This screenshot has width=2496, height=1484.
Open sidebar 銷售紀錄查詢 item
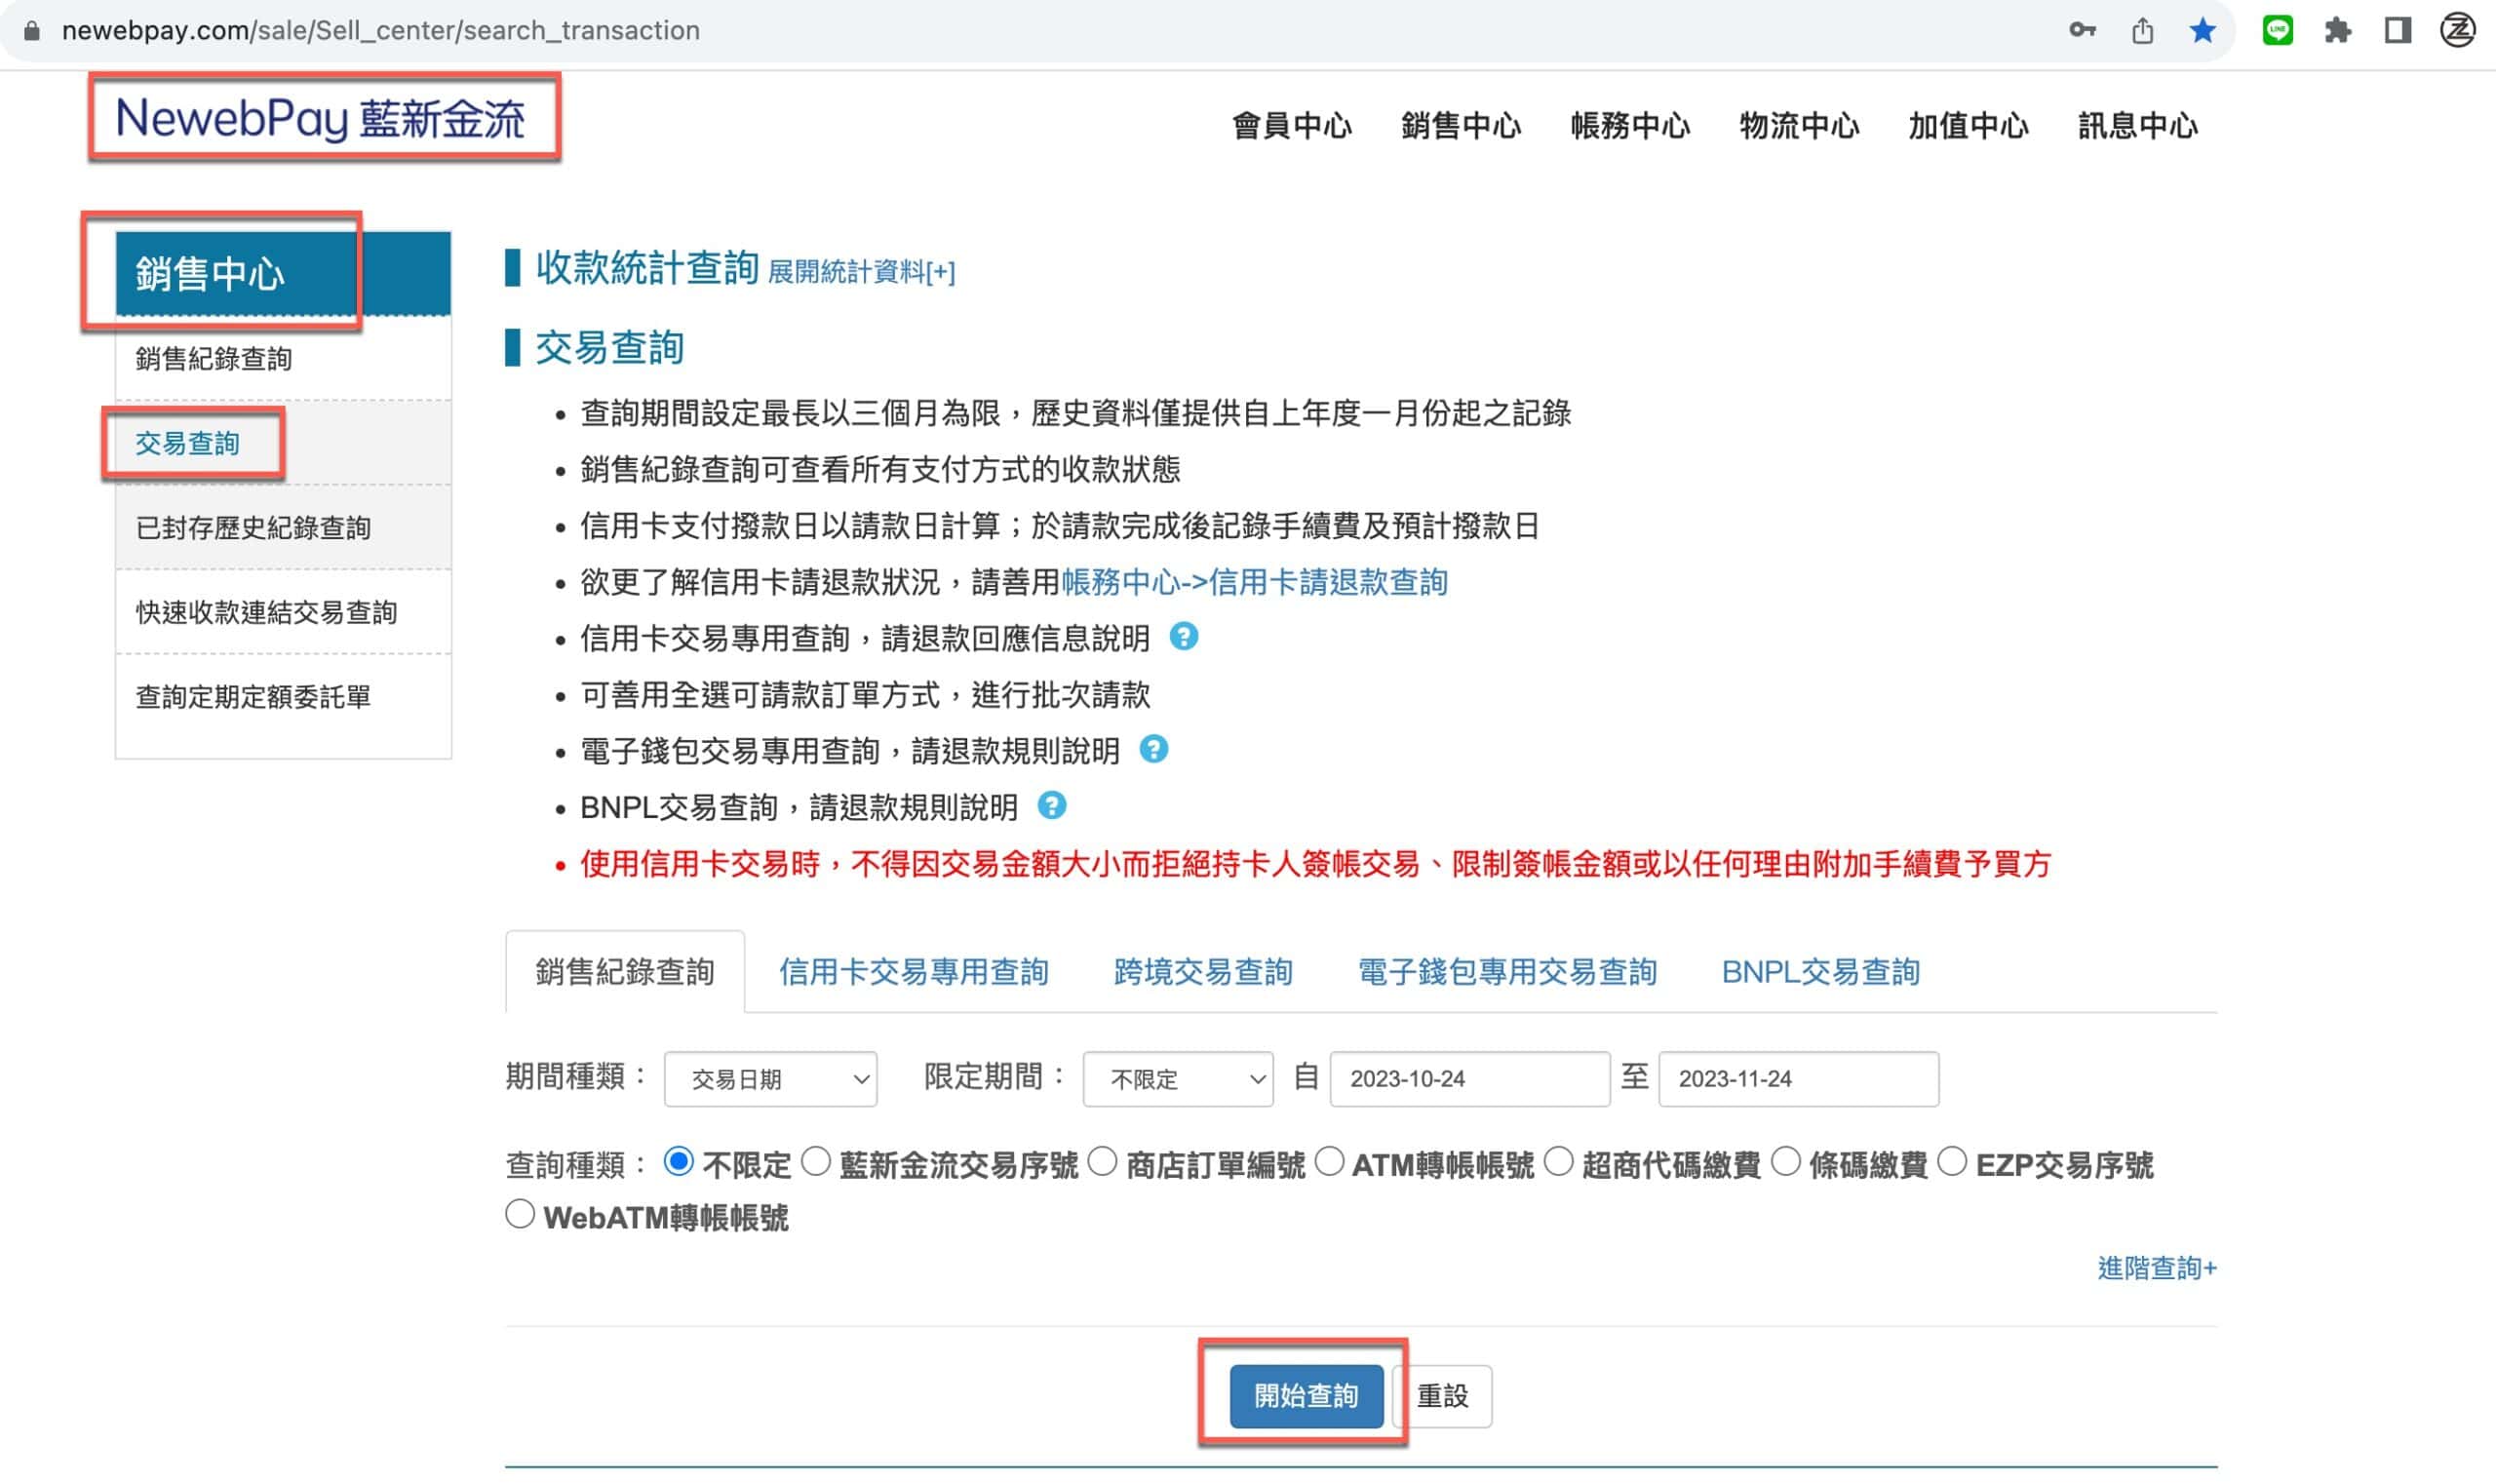coord(283,359)
